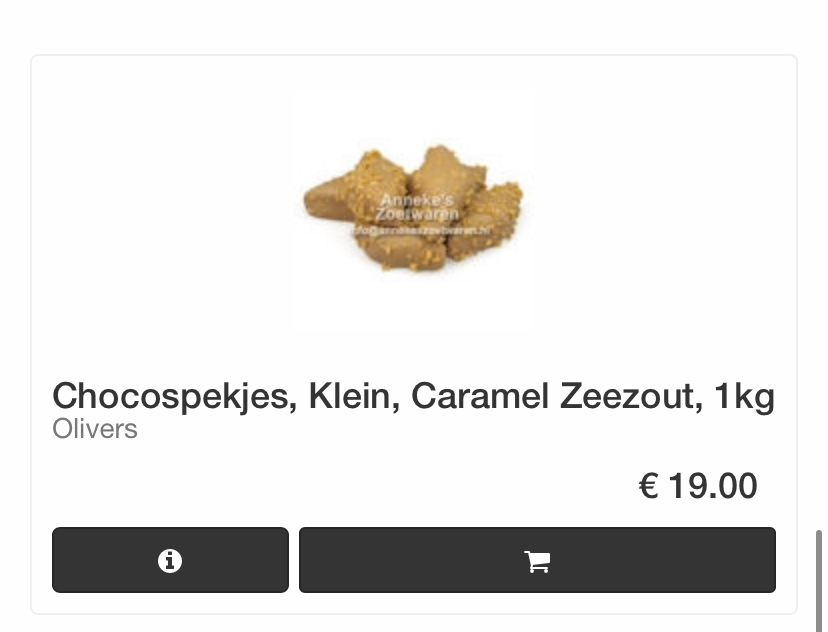
Task: Put the 1kg Chocospekjes in the basket
Action: (537, 560)
